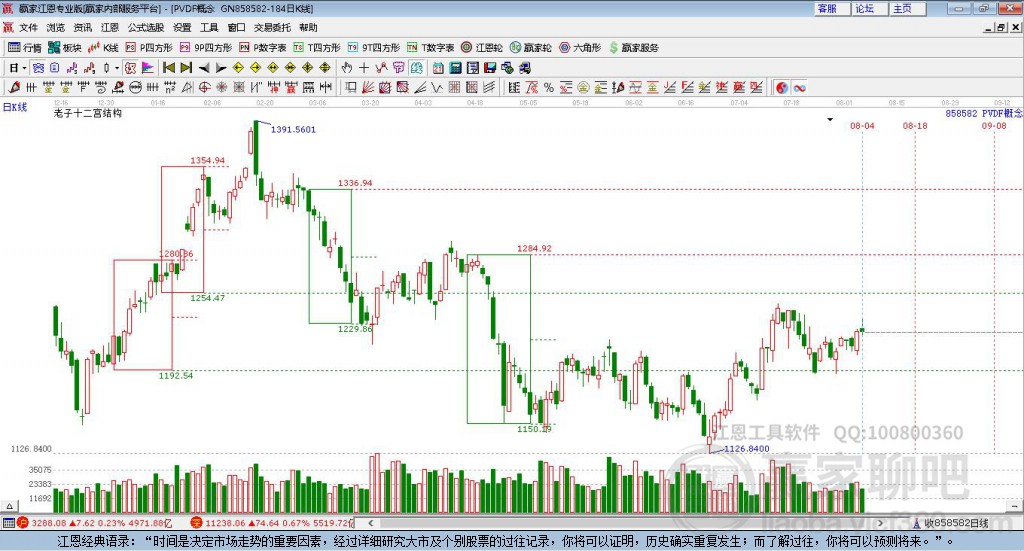Select the Gann fan lines tool
Viewport: 1024px width, 551px height.
(x=368, y=87)
